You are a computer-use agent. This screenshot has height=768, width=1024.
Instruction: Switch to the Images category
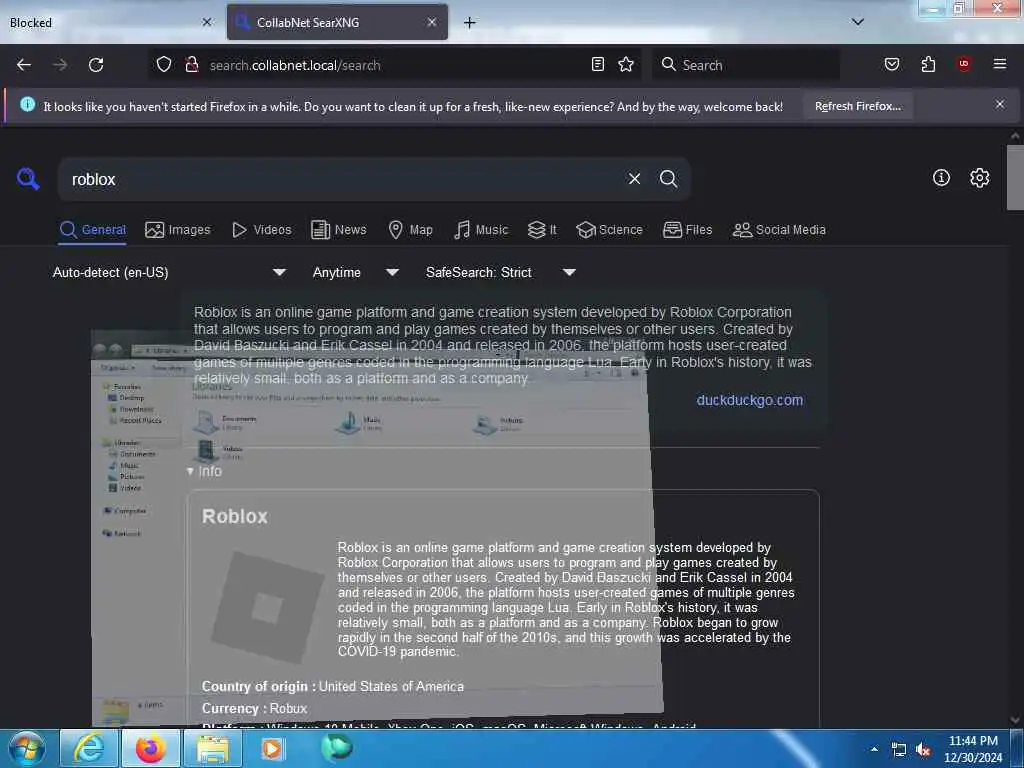pyautogui.click(x=178, y=230)
